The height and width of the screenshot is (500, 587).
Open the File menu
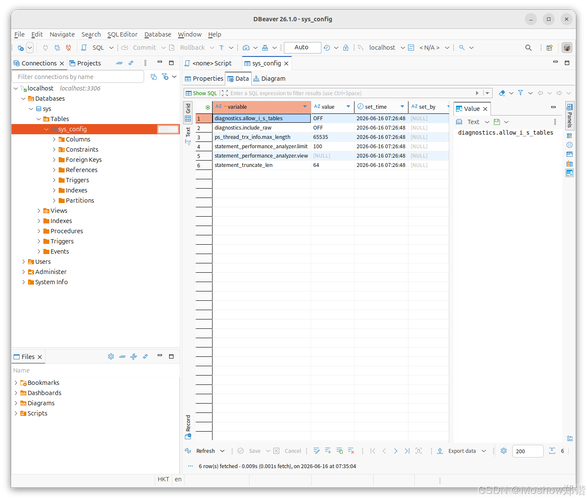coord(19,34)
